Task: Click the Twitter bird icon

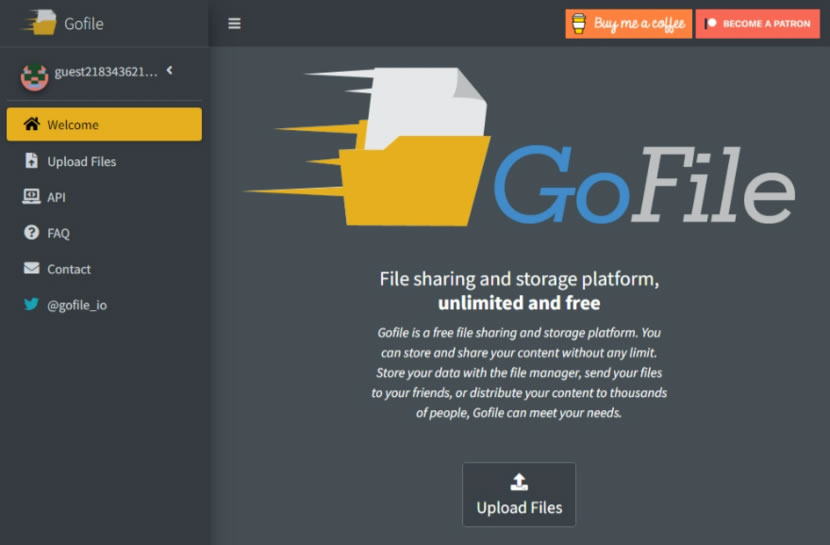Action: (31, 305)
